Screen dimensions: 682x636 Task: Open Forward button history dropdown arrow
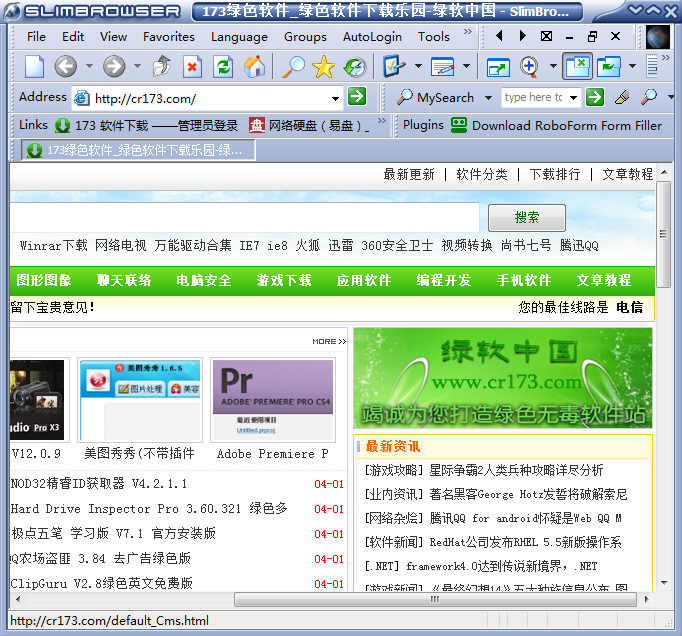click(x=137, y=67)
